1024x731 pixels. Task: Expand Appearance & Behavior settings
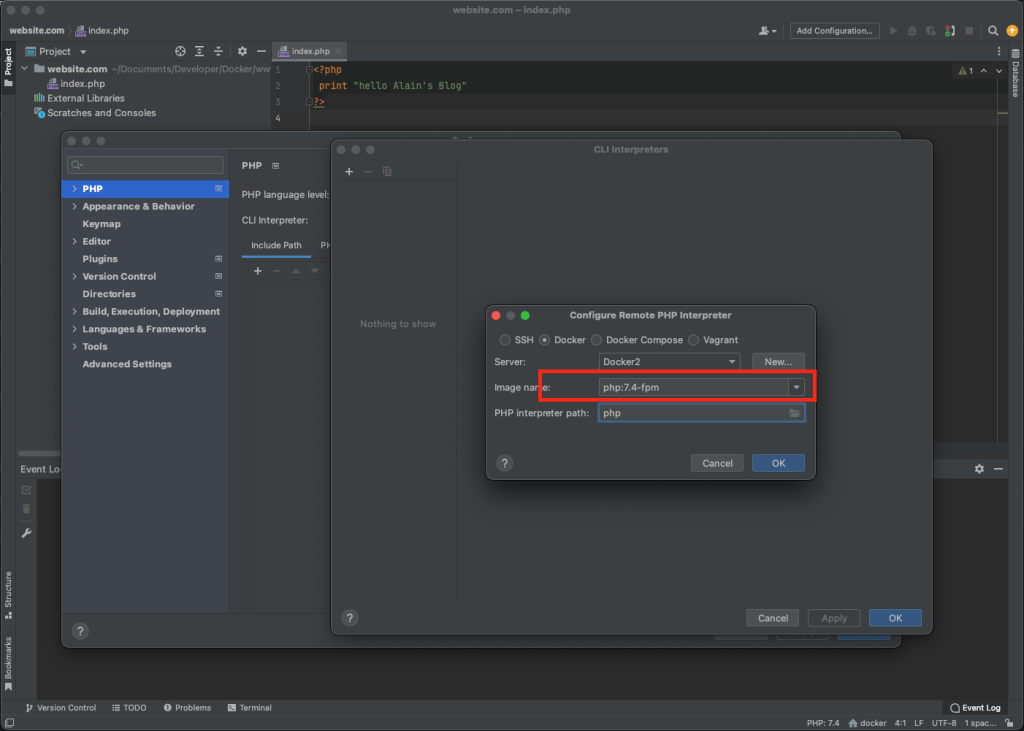coord(74,206)
